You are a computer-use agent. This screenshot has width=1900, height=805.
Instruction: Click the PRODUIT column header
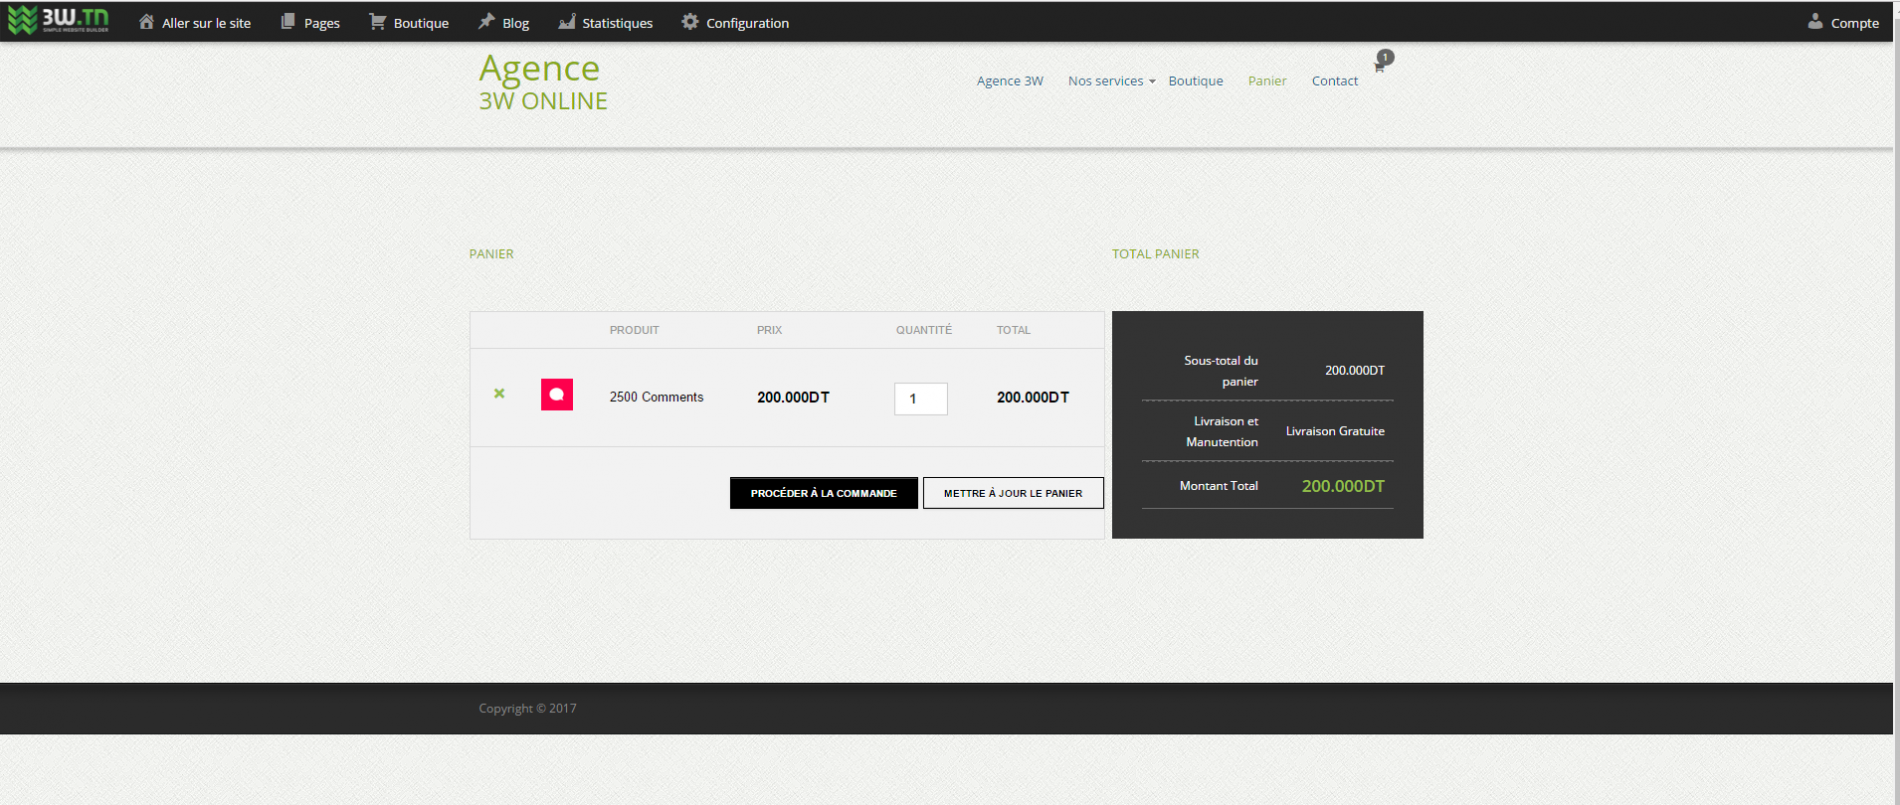(634, 330)
